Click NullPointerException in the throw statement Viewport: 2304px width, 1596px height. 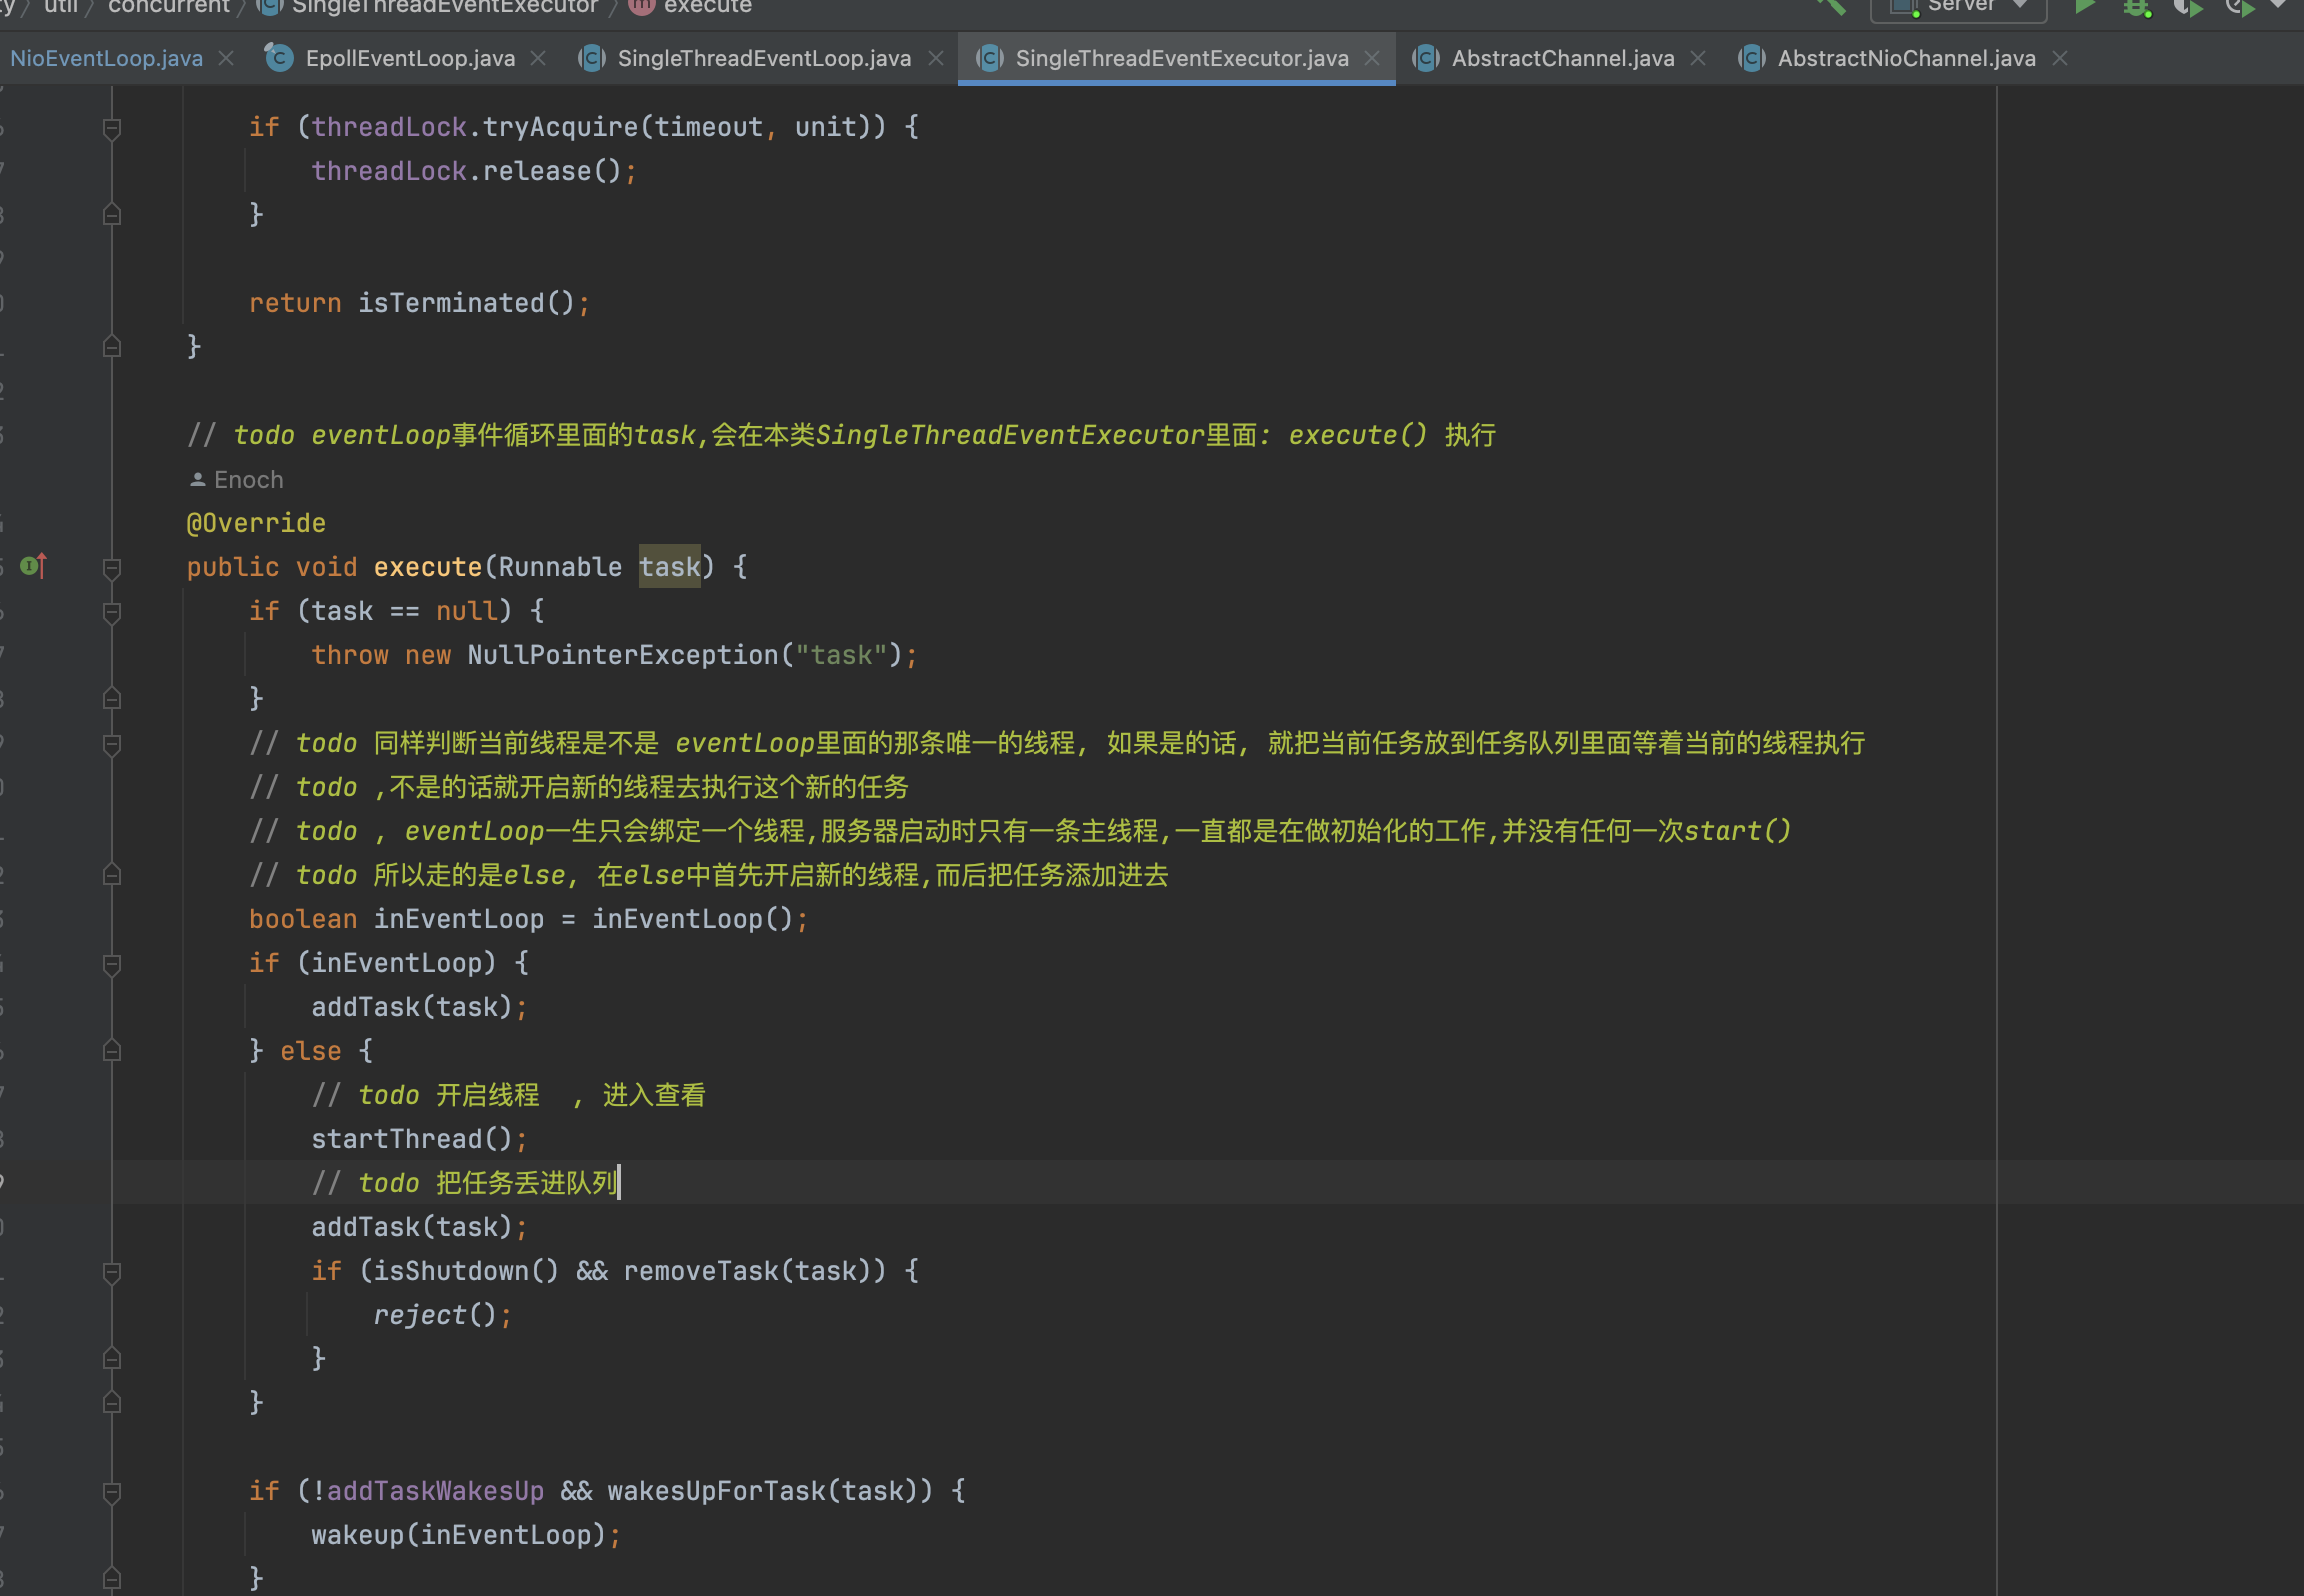coord(623,655)
